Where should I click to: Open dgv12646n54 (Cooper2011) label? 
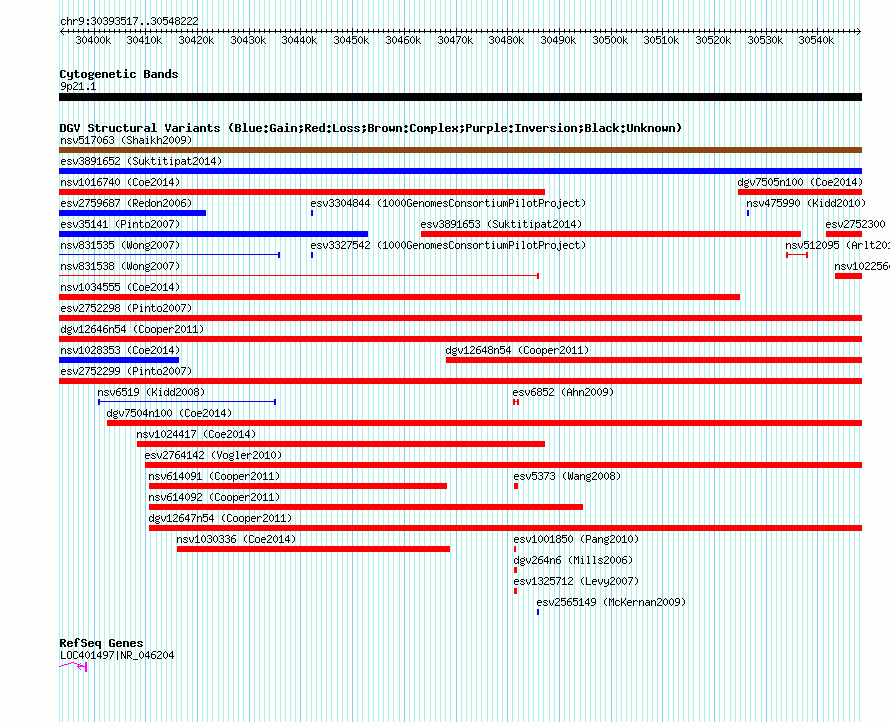click(132, 329)
